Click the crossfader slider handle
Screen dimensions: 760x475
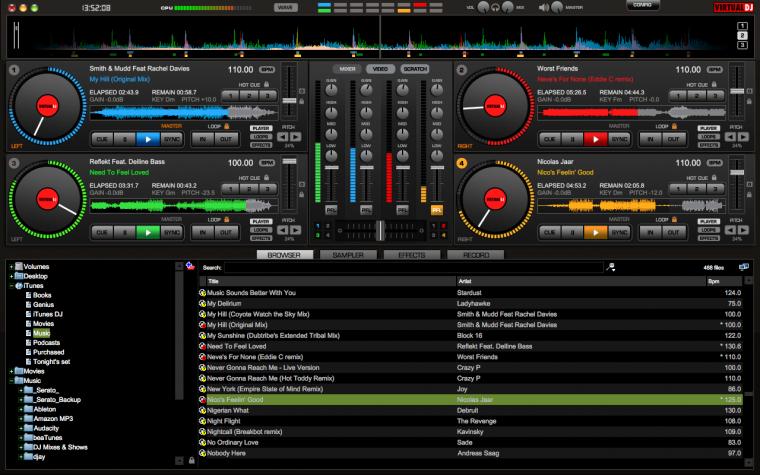(x=380, y=230)
